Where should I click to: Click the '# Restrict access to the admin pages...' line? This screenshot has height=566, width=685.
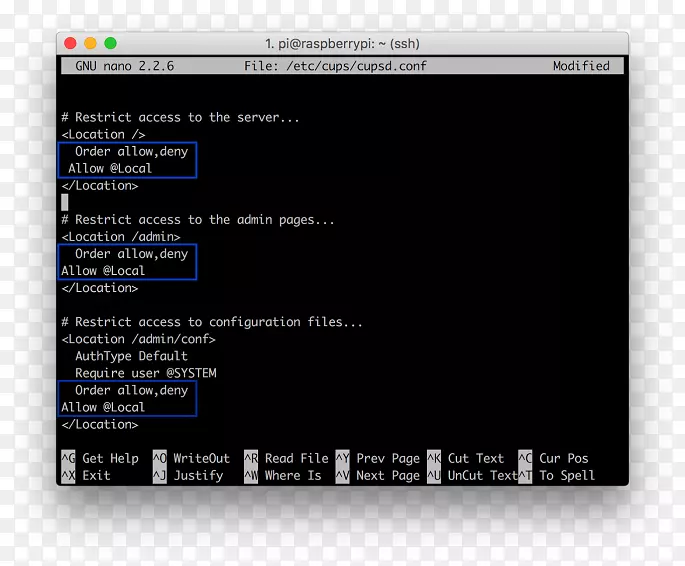pos(197,219)
